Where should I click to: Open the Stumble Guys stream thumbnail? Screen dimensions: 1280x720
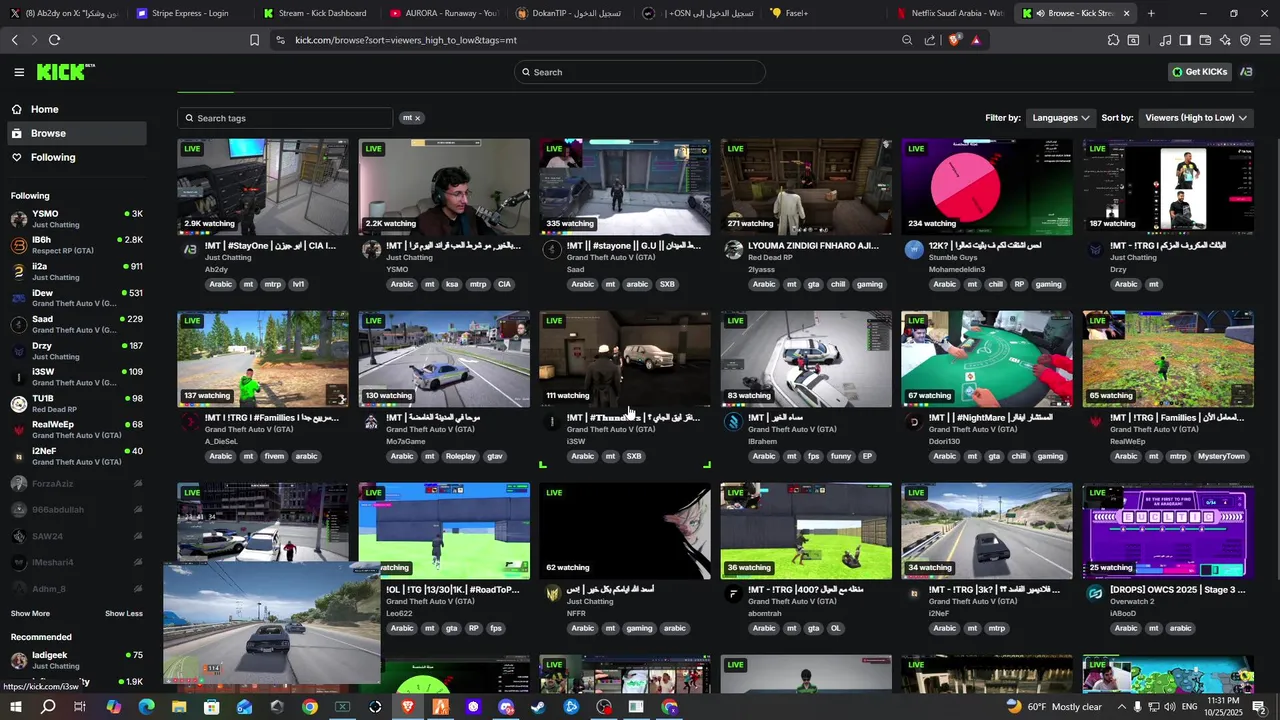pyautogui.click(x=987, y=187)
